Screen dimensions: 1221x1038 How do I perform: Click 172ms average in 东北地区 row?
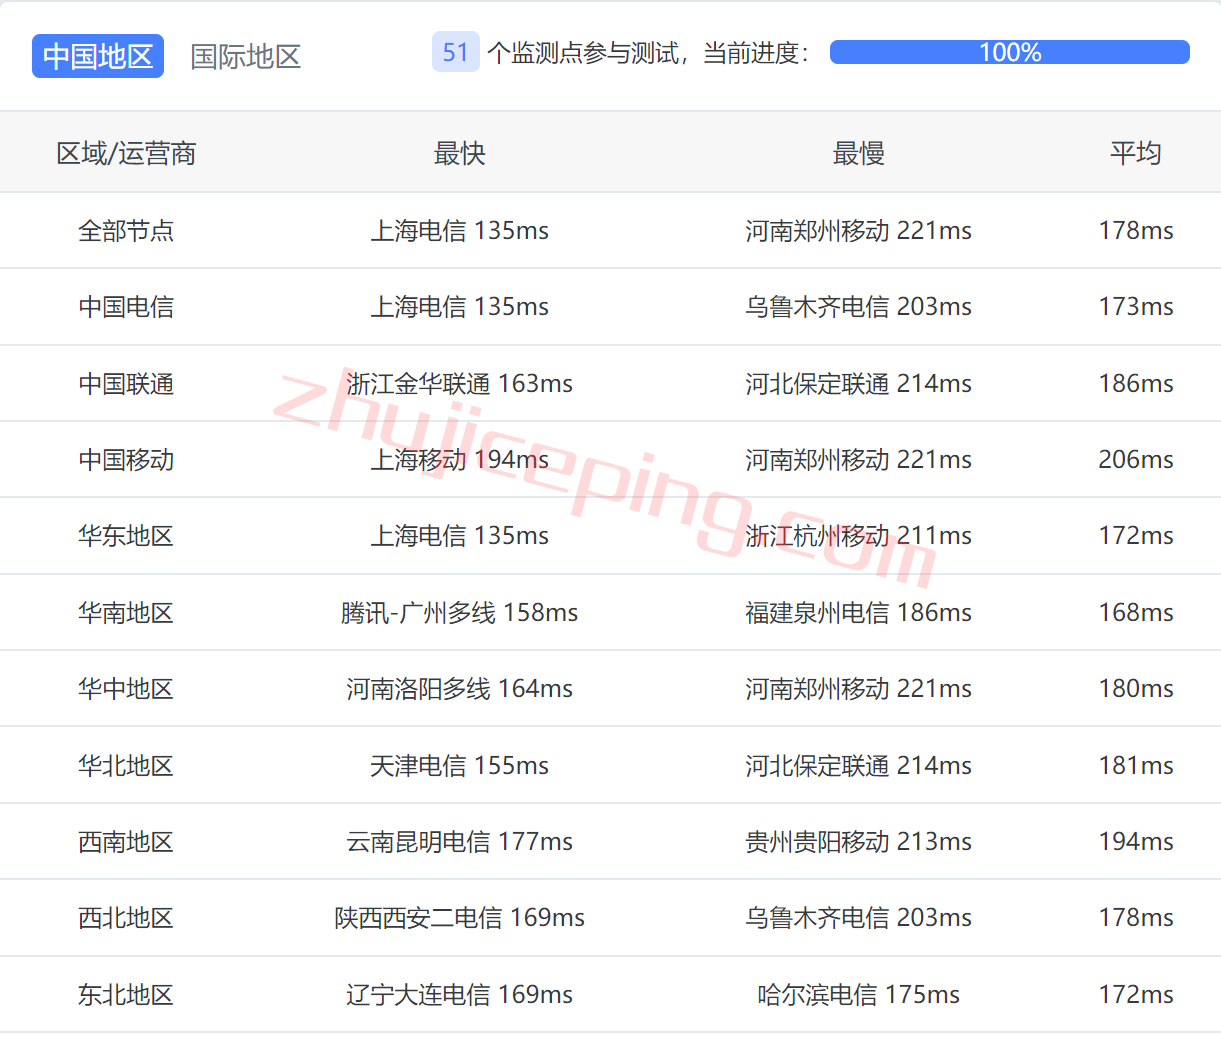[x=1136, y=995]
